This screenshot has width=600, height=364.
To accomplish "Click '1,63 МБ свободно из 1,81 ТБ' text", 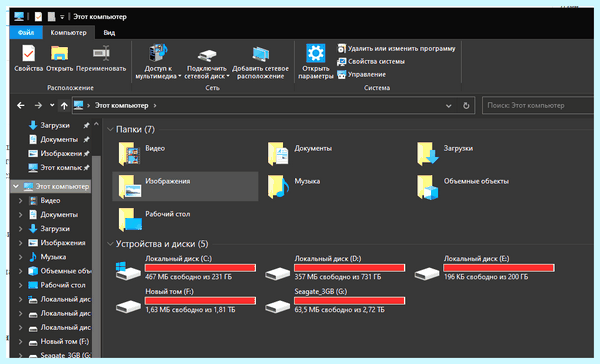I will 190,310.
